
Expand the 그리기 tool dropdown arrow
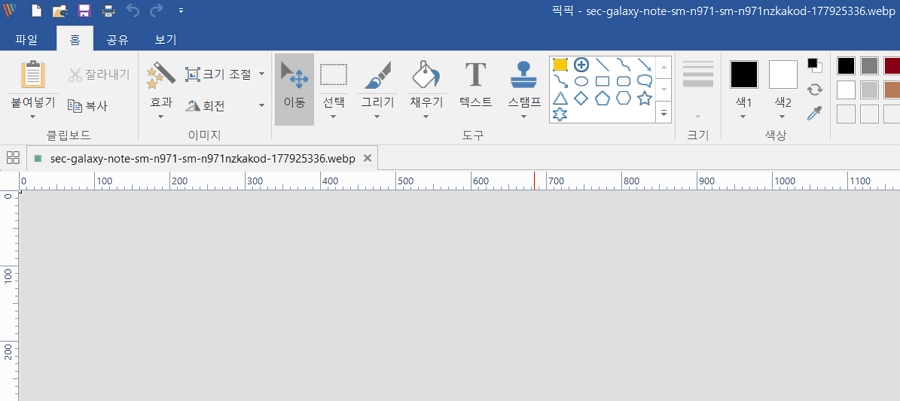pyautogui.click(x=377, y=116)
